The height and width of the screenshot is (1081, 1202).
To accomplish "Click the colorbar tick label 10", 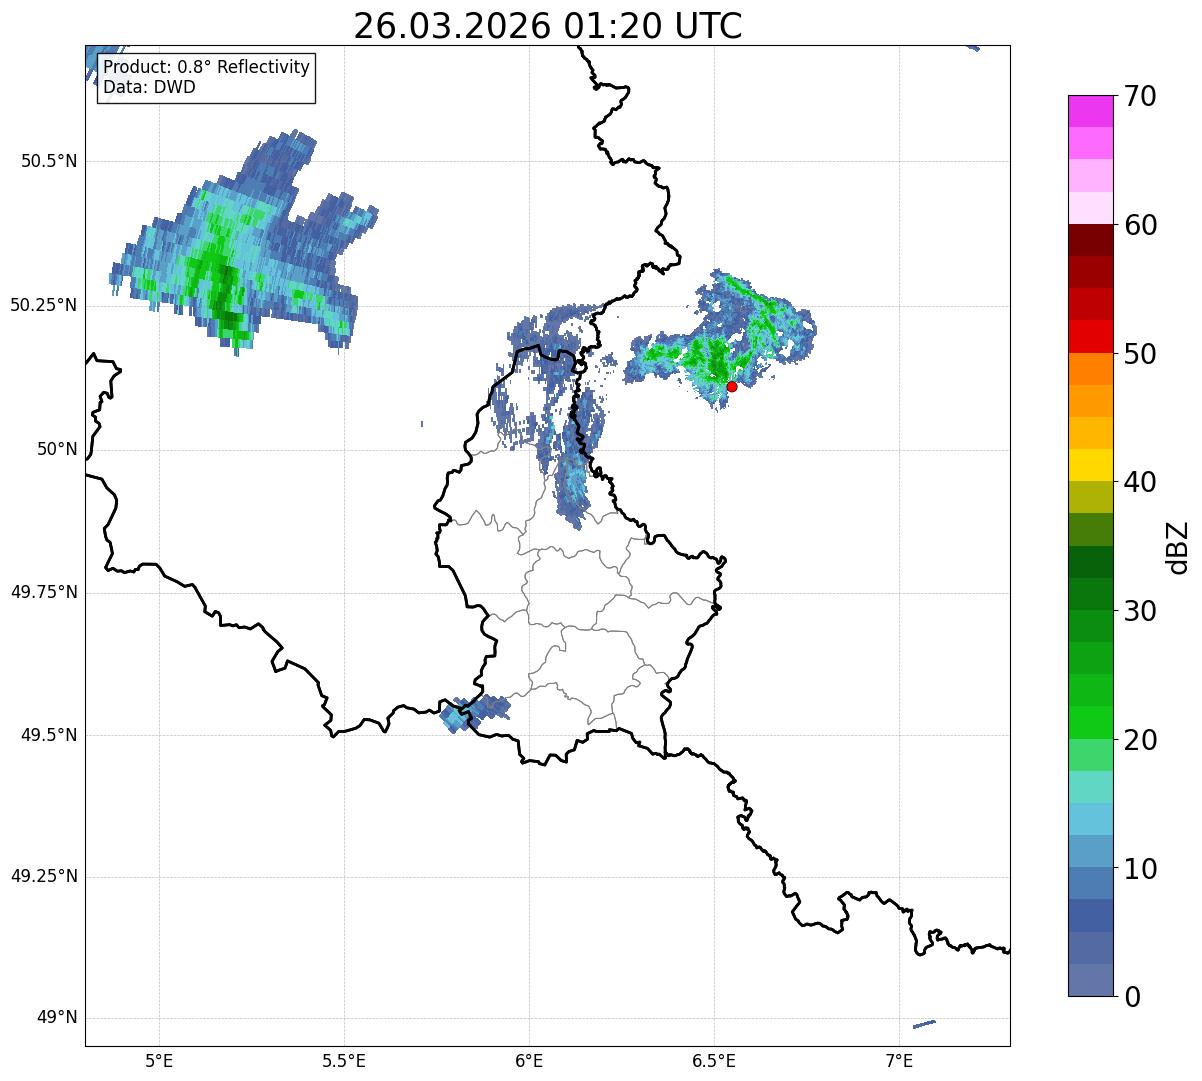I will tap(1140, 869).
